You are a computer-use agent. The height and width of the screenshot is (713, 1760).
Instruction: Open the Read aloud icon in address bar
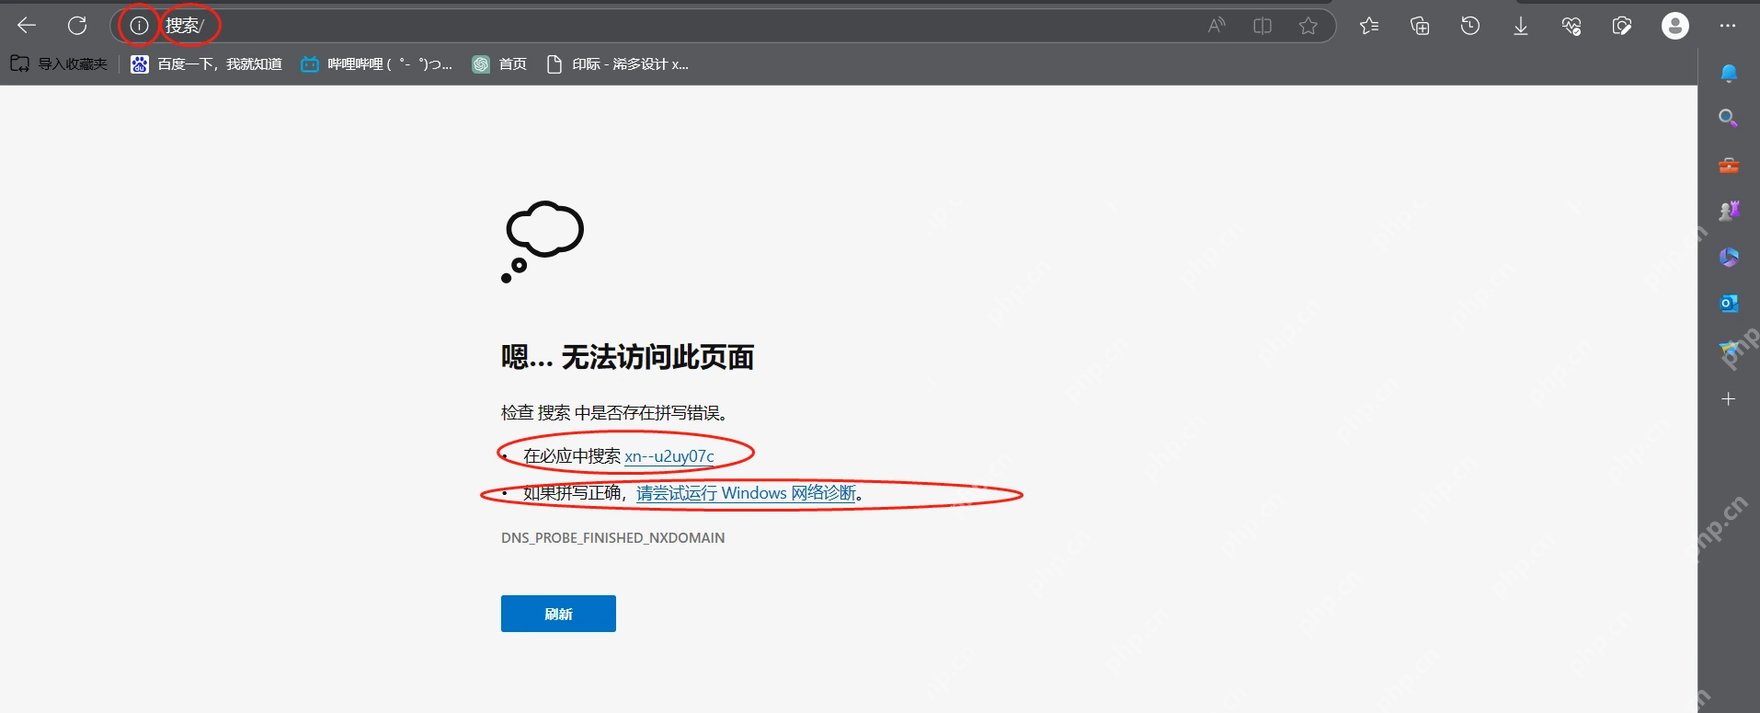point(1216,26)
